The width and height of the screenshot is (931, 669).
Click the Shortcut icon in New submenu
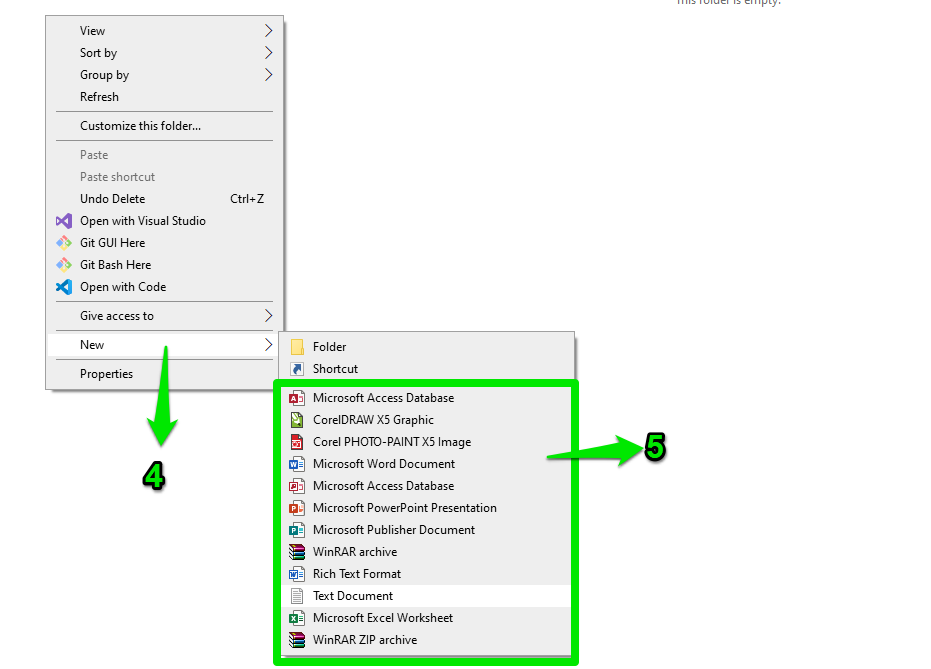297,369
